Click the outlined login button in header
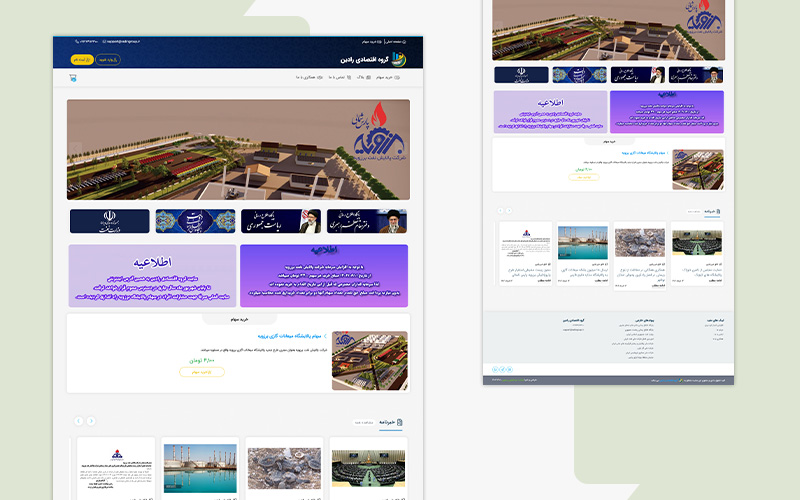The height and width of the screenshot is (500, 800). pyautogui.click(x=108, y=60)
